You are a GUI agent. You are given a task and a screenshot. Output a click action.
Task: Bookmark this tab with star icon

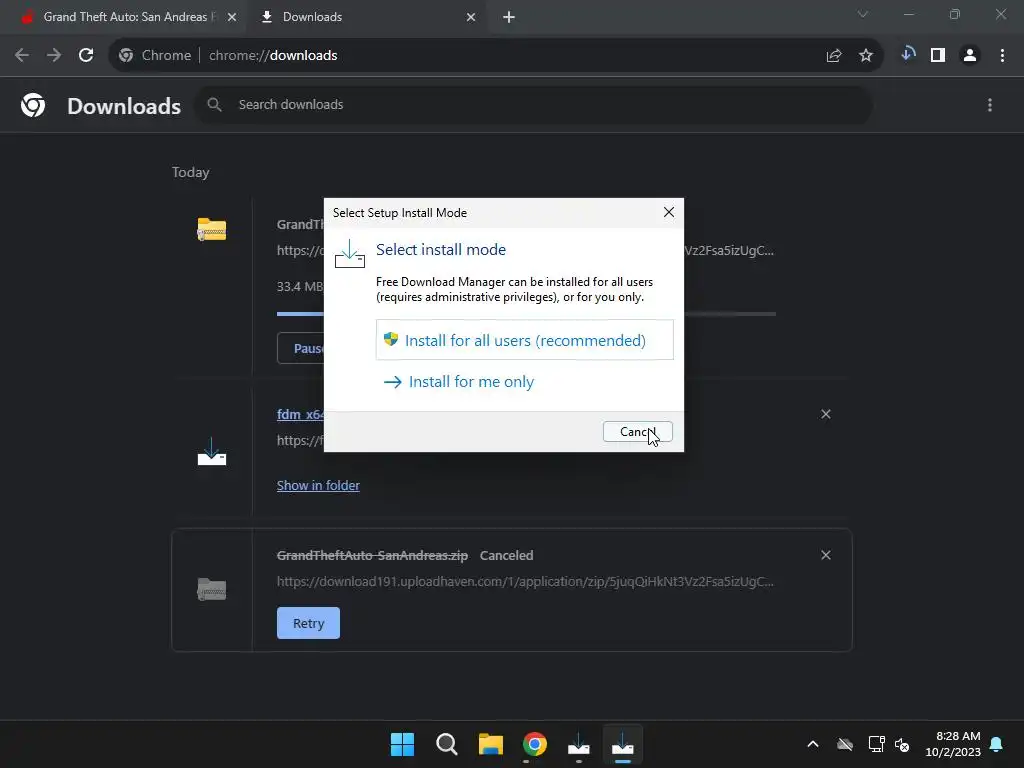coord(865,56)
